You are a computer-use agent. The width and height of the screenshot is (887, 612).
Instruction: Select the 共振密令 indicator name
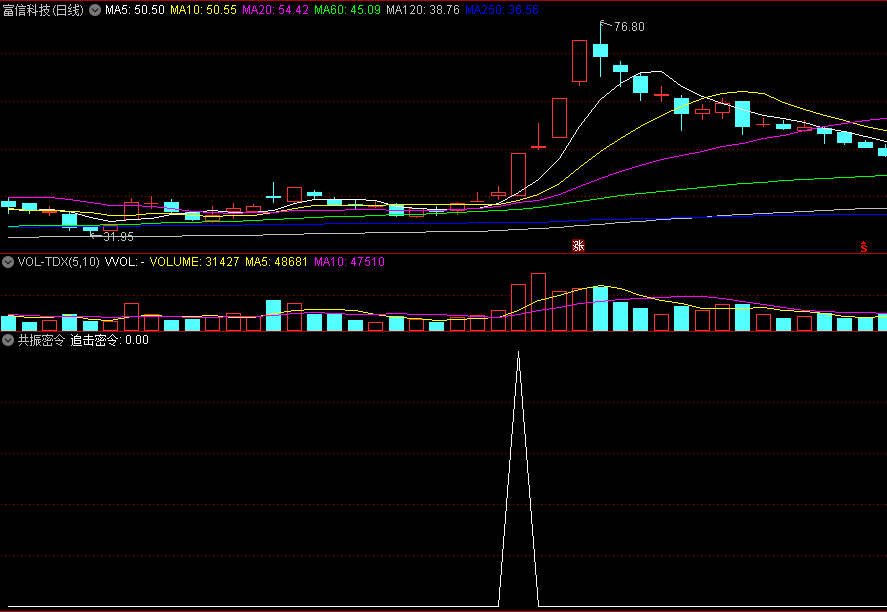point(41,340)
